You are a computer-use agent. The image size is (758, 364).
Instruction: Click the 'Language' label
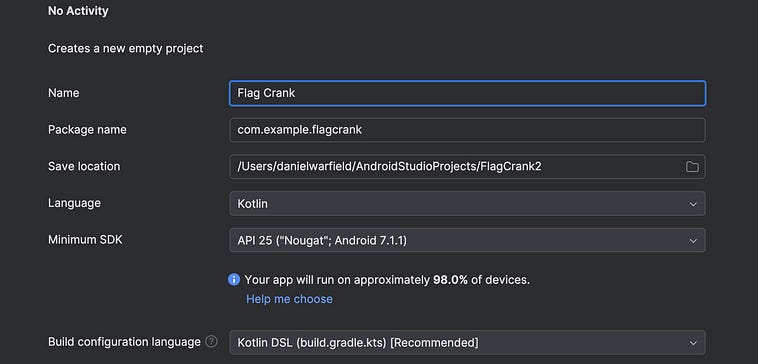[74, 203]
